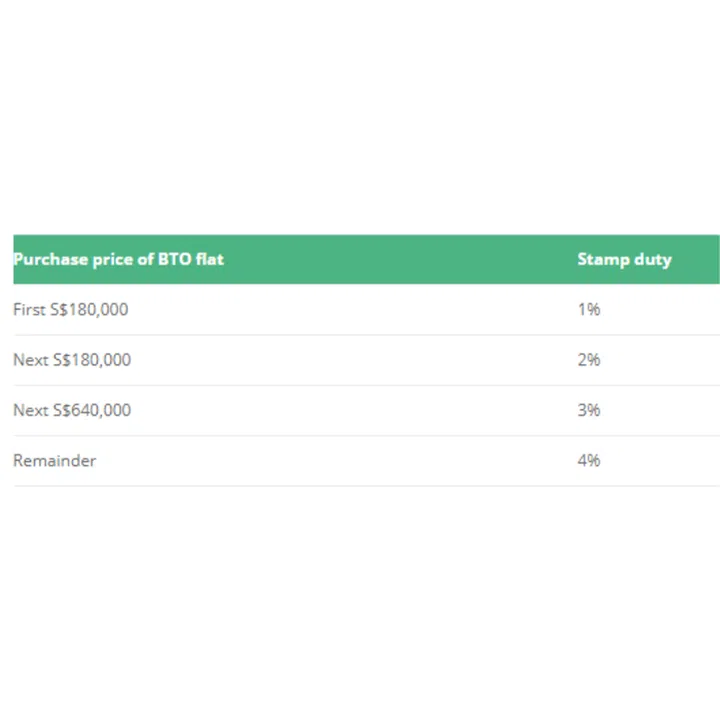Click the 4% stamp duty value
Screen dimensions: 720x720
(x=589, y=460)
